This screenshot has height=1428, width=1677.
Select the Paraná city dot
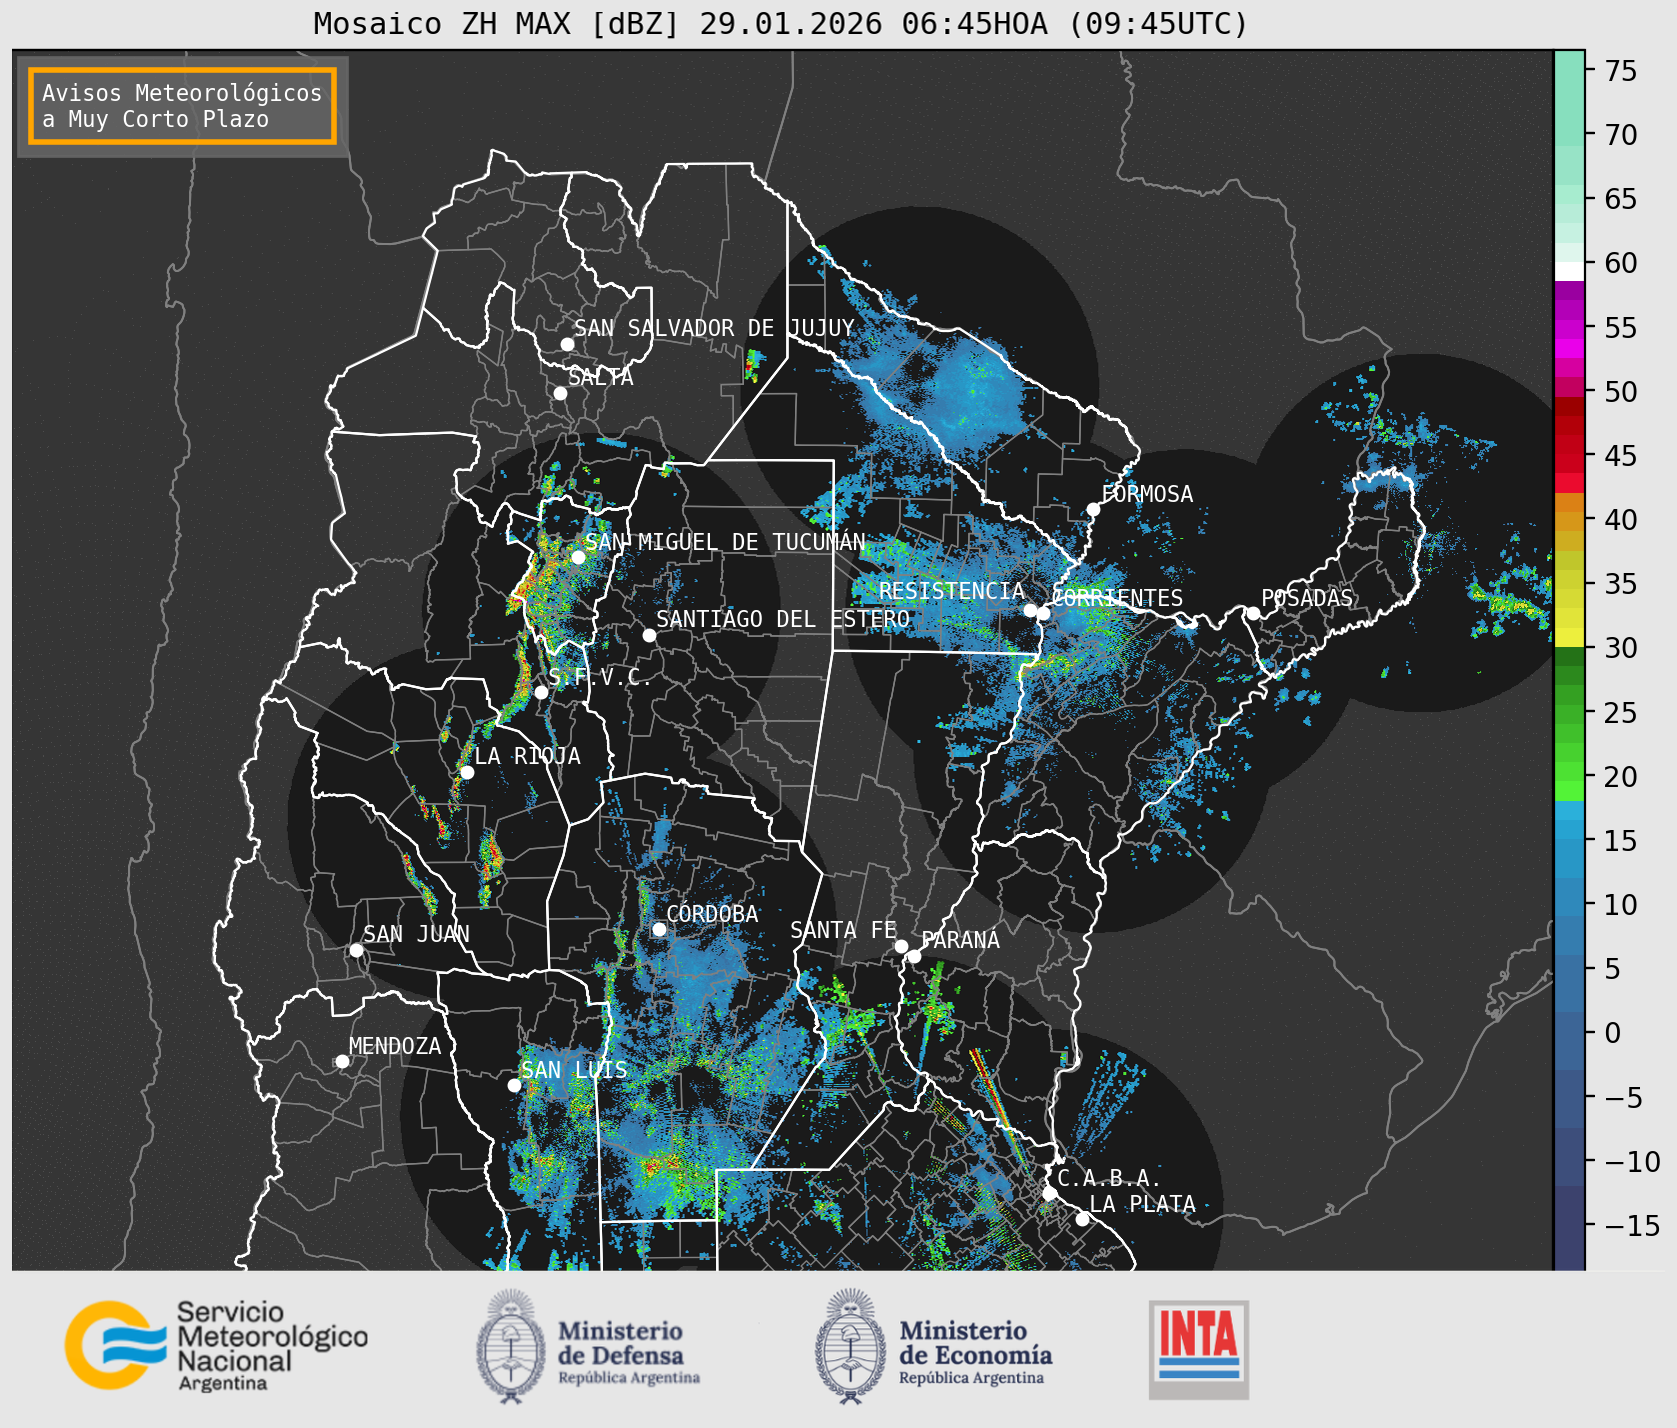[914, 956]
